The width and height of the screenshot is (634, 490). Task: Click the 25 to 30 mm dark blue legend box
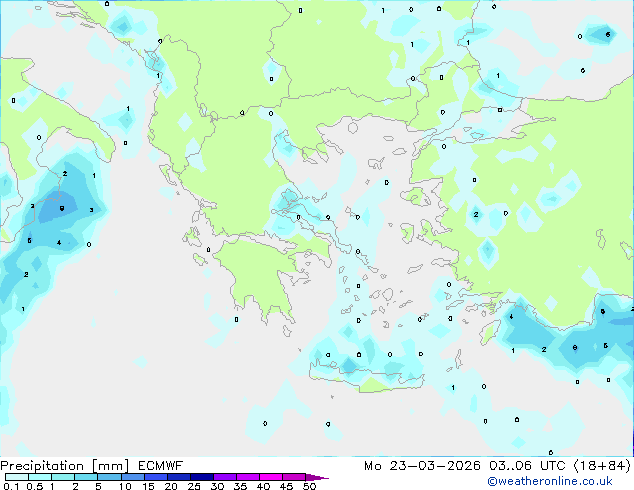201,477
